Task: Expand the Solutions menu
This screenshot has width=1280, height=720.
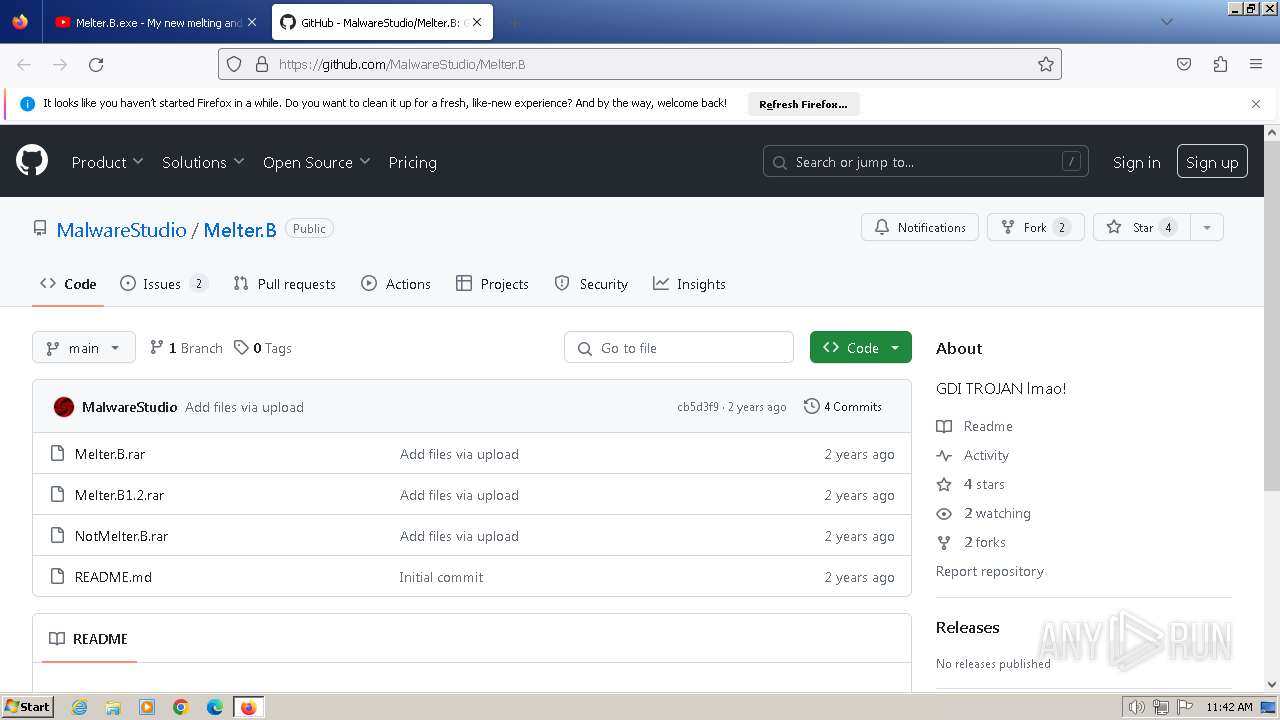Action: [203, 162]
